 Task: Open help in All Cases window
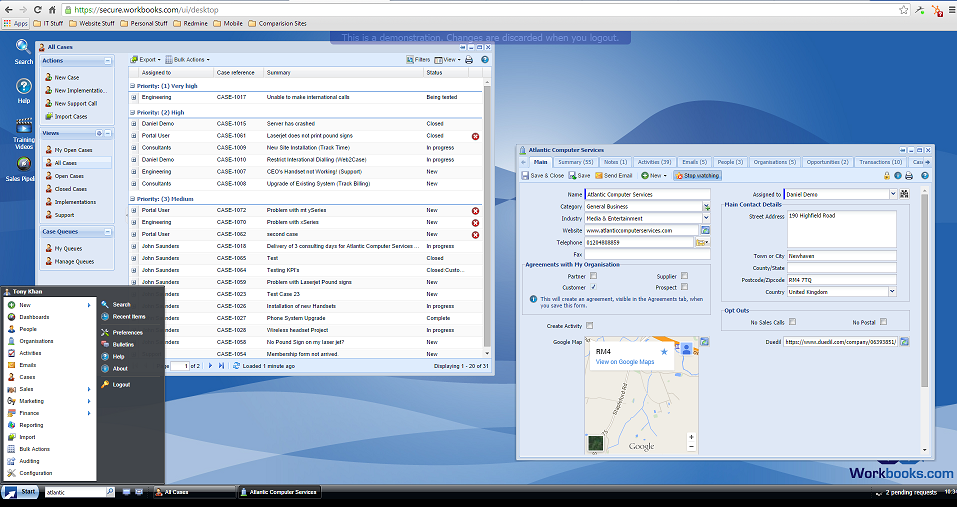point(485,60)
